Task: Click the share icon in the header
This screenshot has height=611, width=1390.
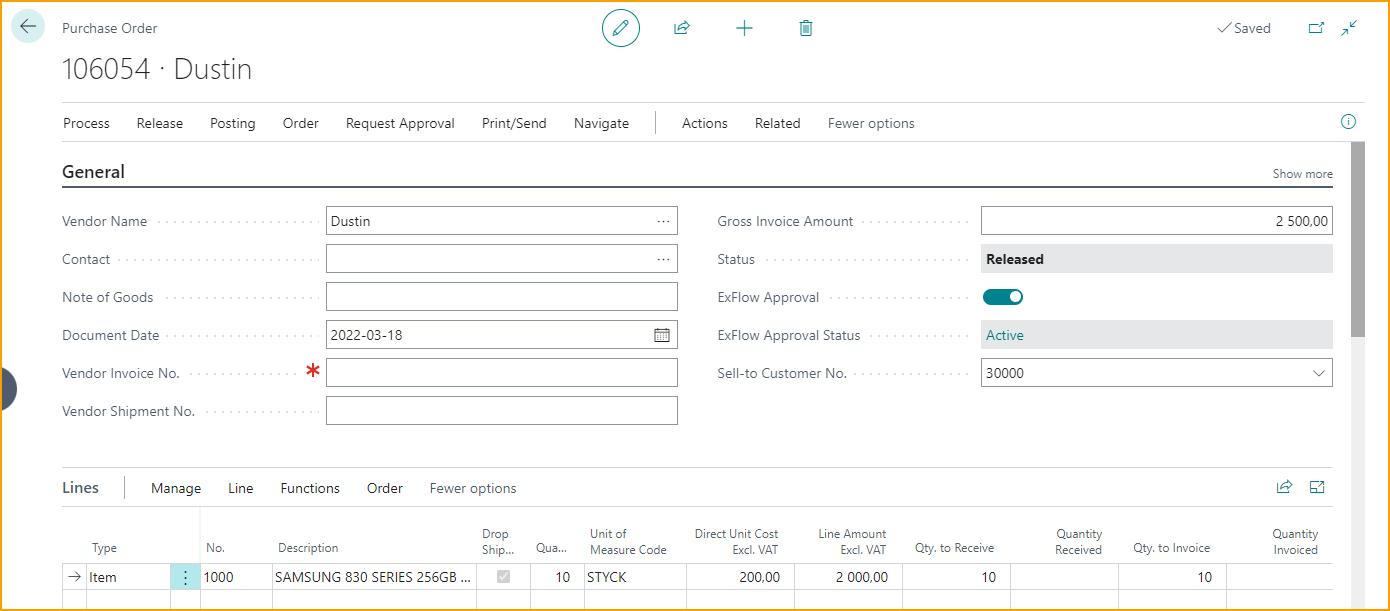Action: pyautogui.click(x=682, y=28)
